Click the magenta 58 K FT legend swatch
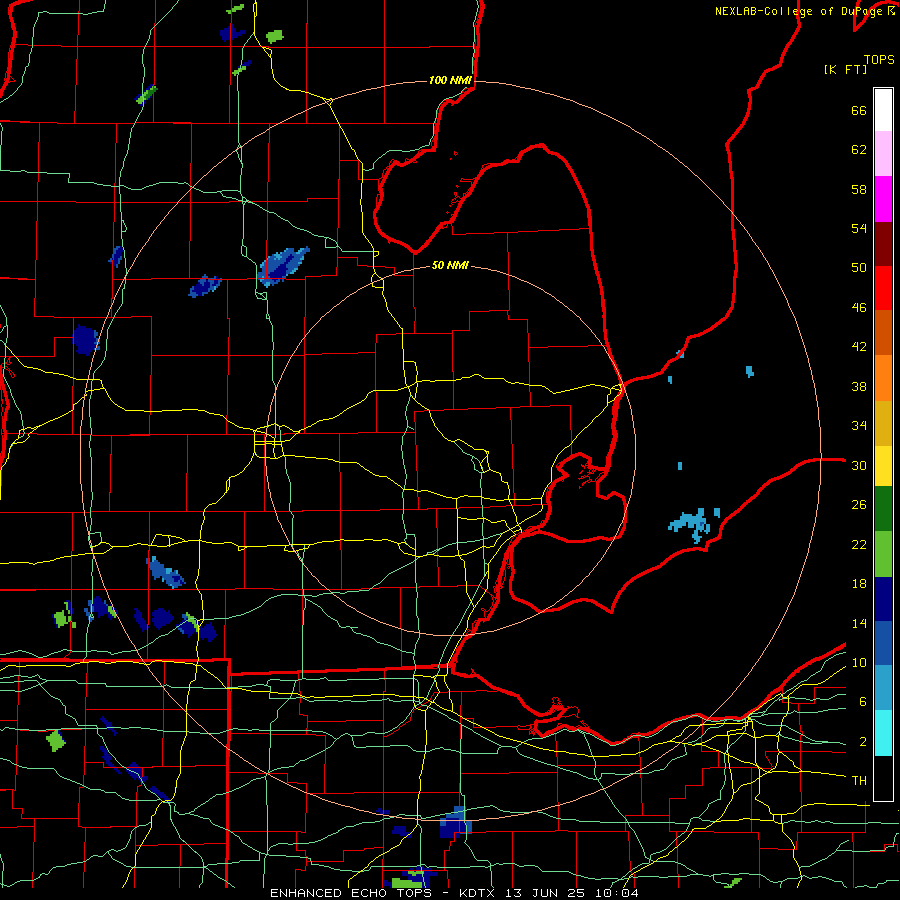Screen dimensions: 900x900 pyautogui.click(x=883, y=199)
